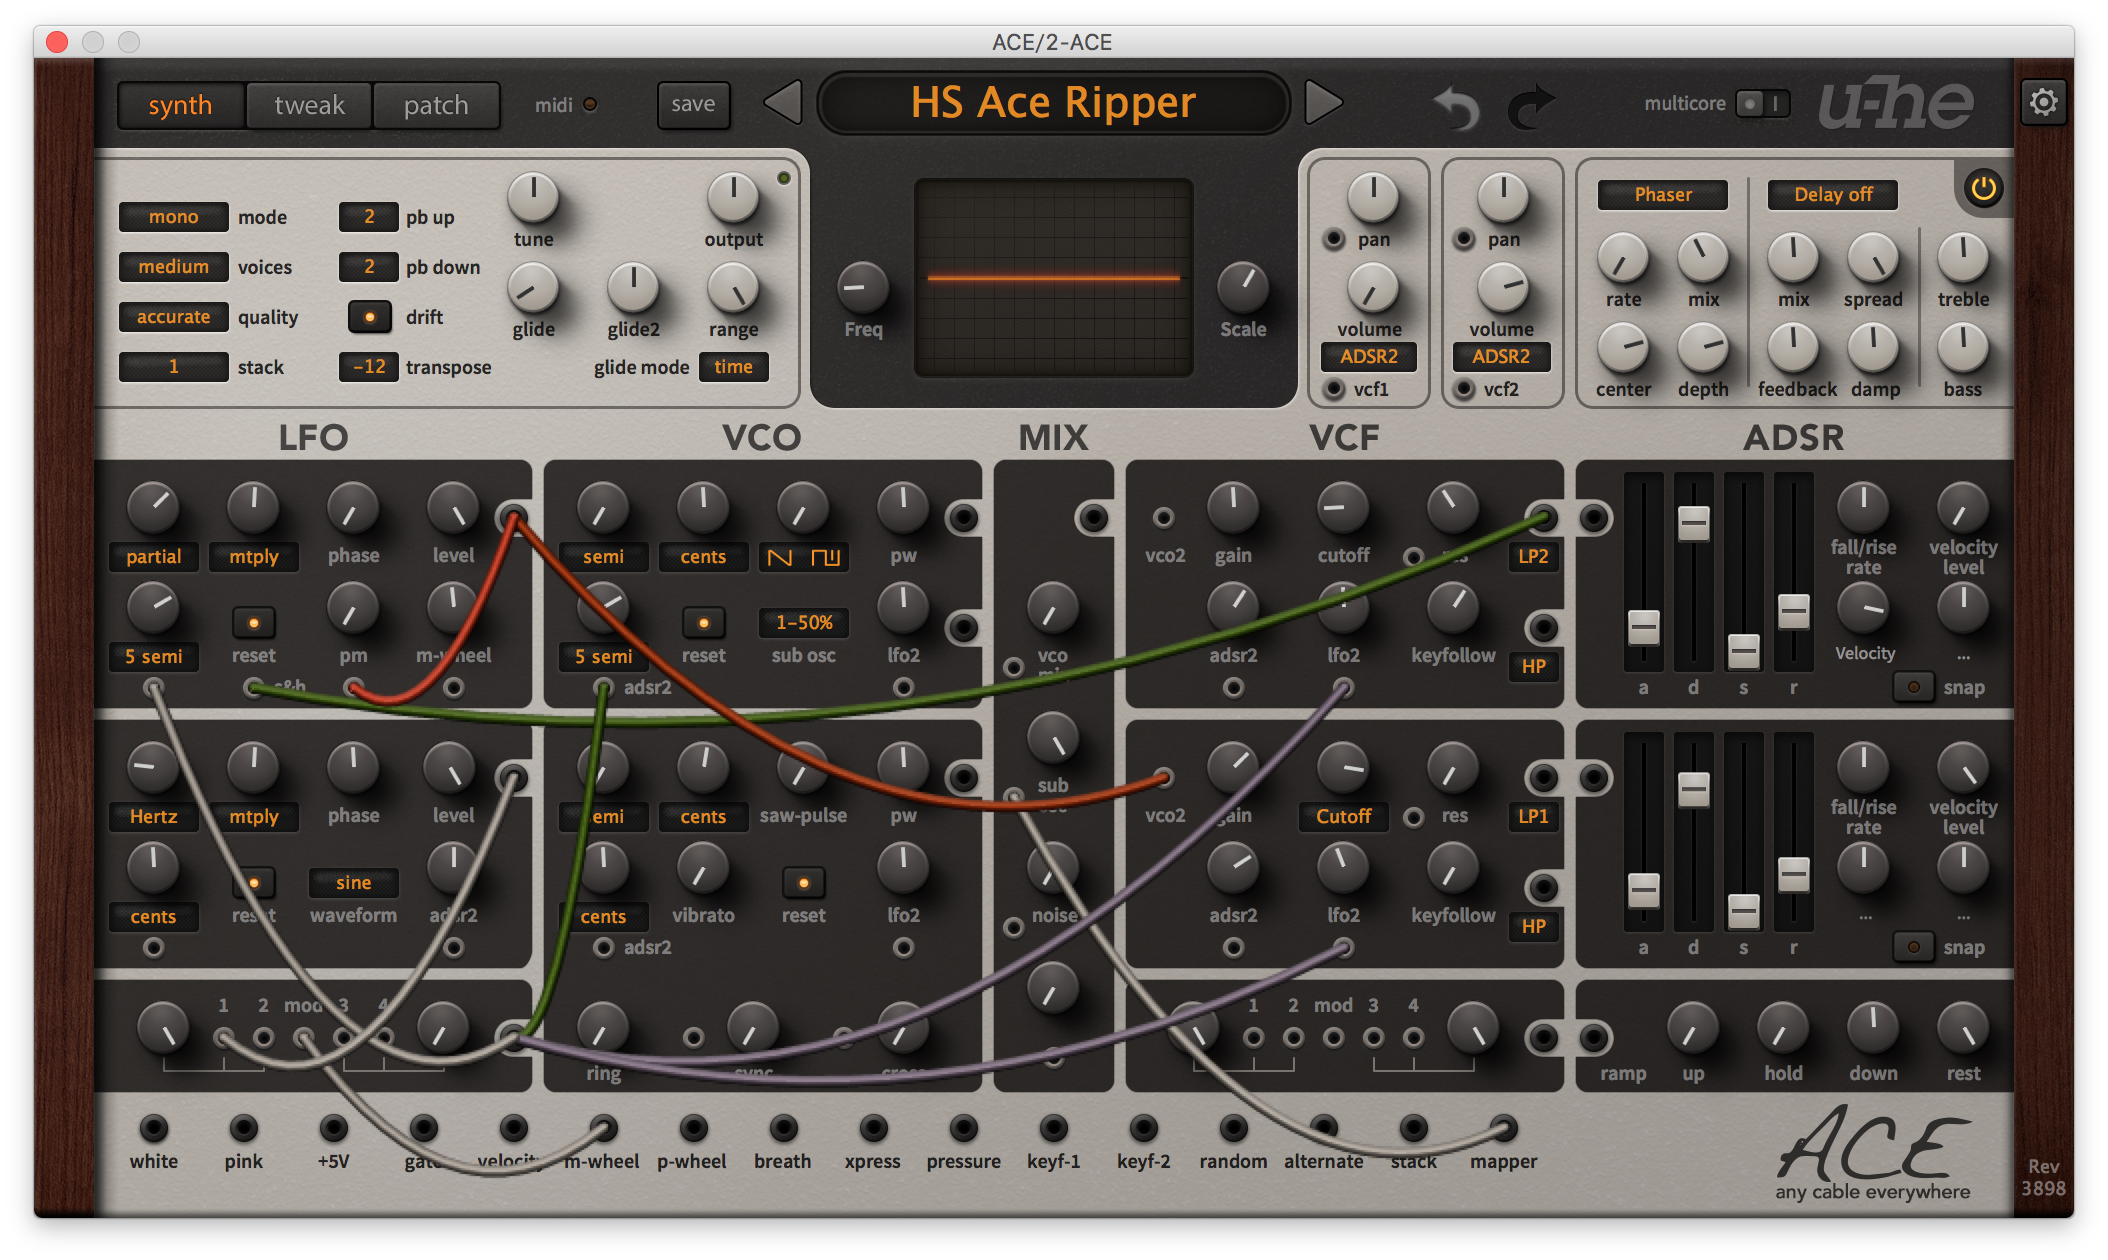Click the LFO1 partial mode field
The image size is (2108, 1260).
(x=153, y=557)
